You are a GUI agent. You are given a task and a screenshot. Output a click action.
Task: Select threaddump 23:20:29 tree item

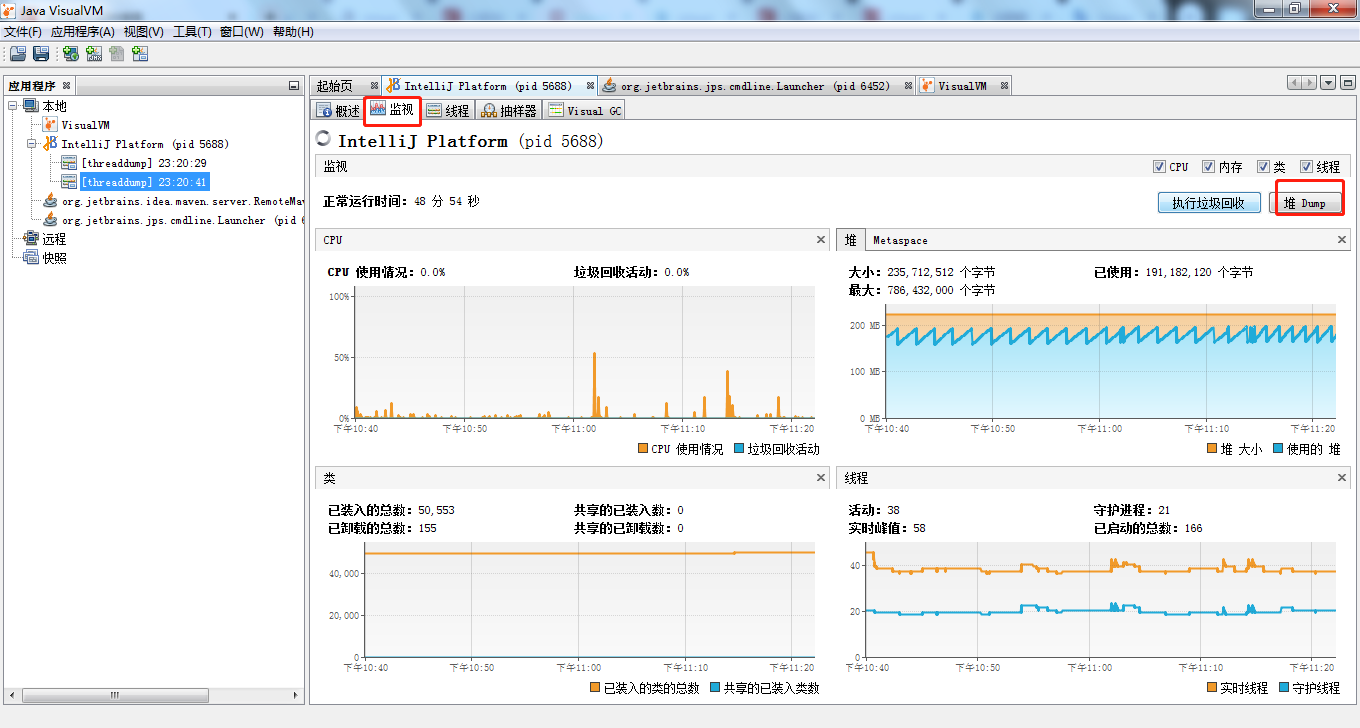(143, 163)
